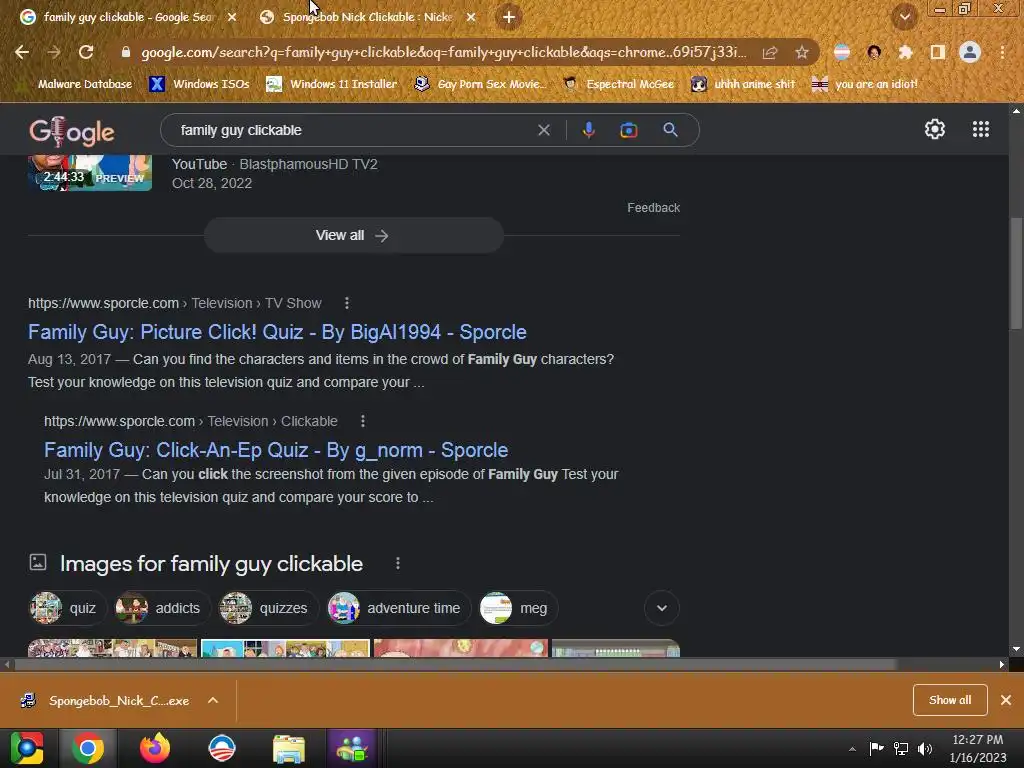The image size is (1024, 768).
Task: Reload the current Google page
Action: (x=86, y=52)
